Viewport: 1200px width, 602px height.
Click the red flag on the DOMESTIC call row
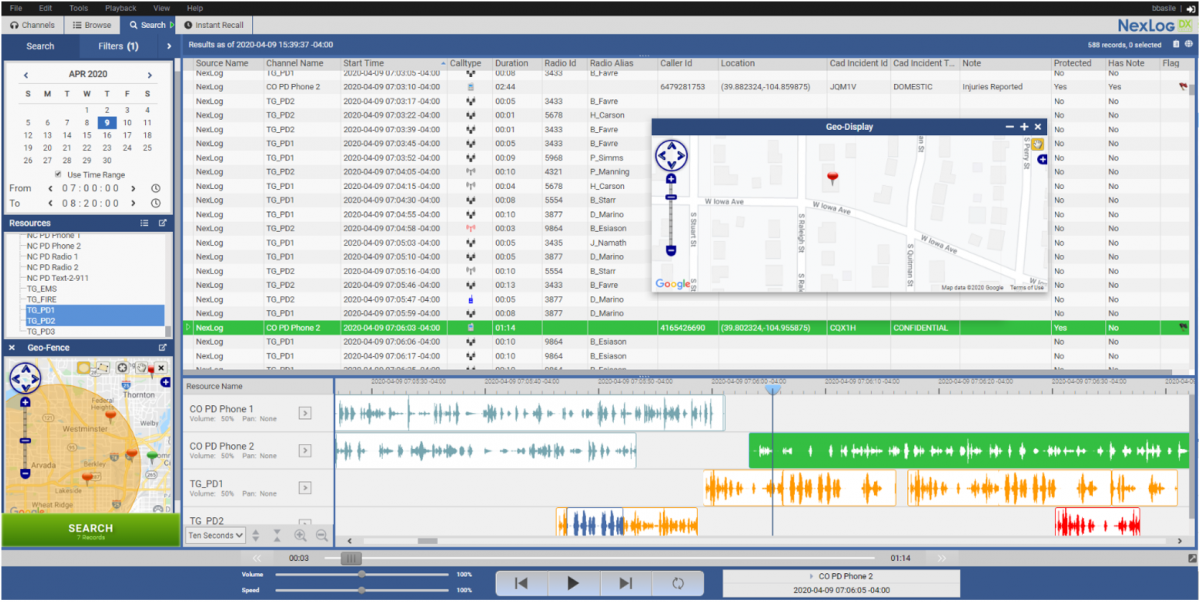coord(1183,87)
